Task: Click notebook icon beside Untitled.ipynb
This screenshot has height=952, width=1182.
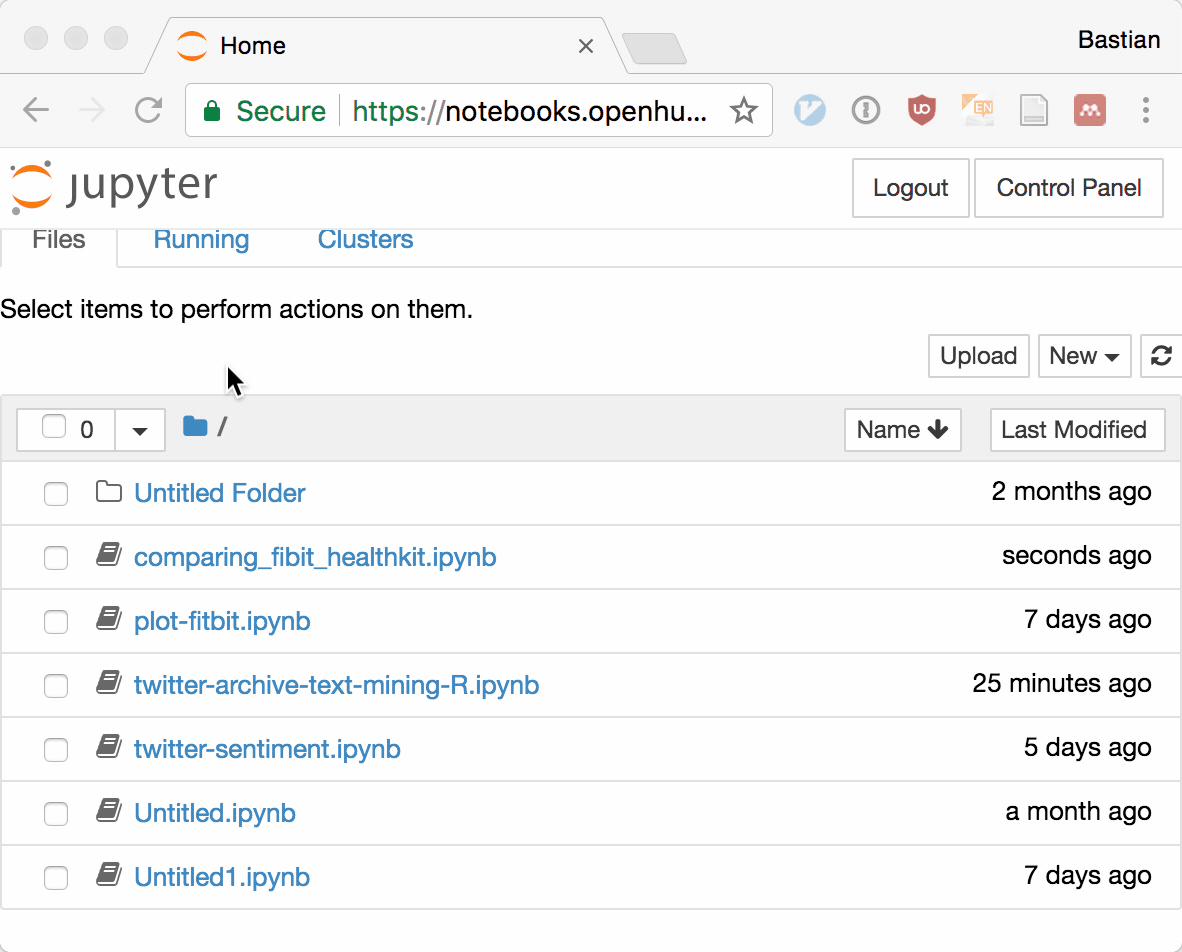Action: coord(109,813)
